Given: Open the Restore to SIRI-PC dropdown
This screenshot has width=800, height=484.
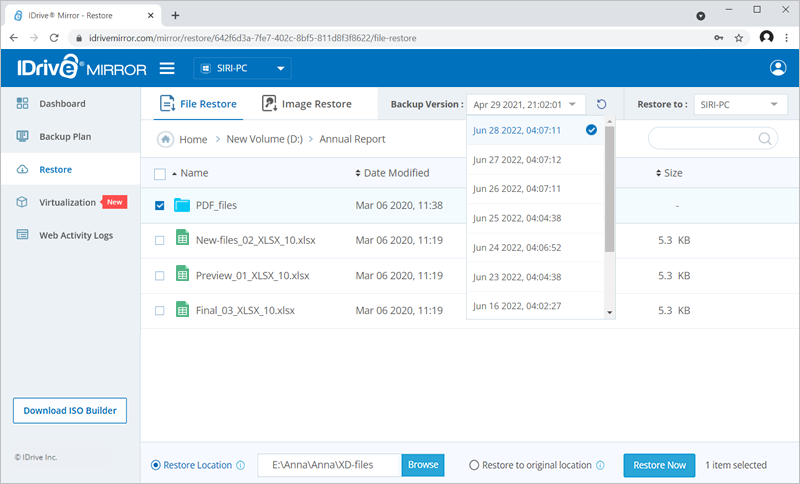Looking at the screenshot, I should tap(740, 105).
